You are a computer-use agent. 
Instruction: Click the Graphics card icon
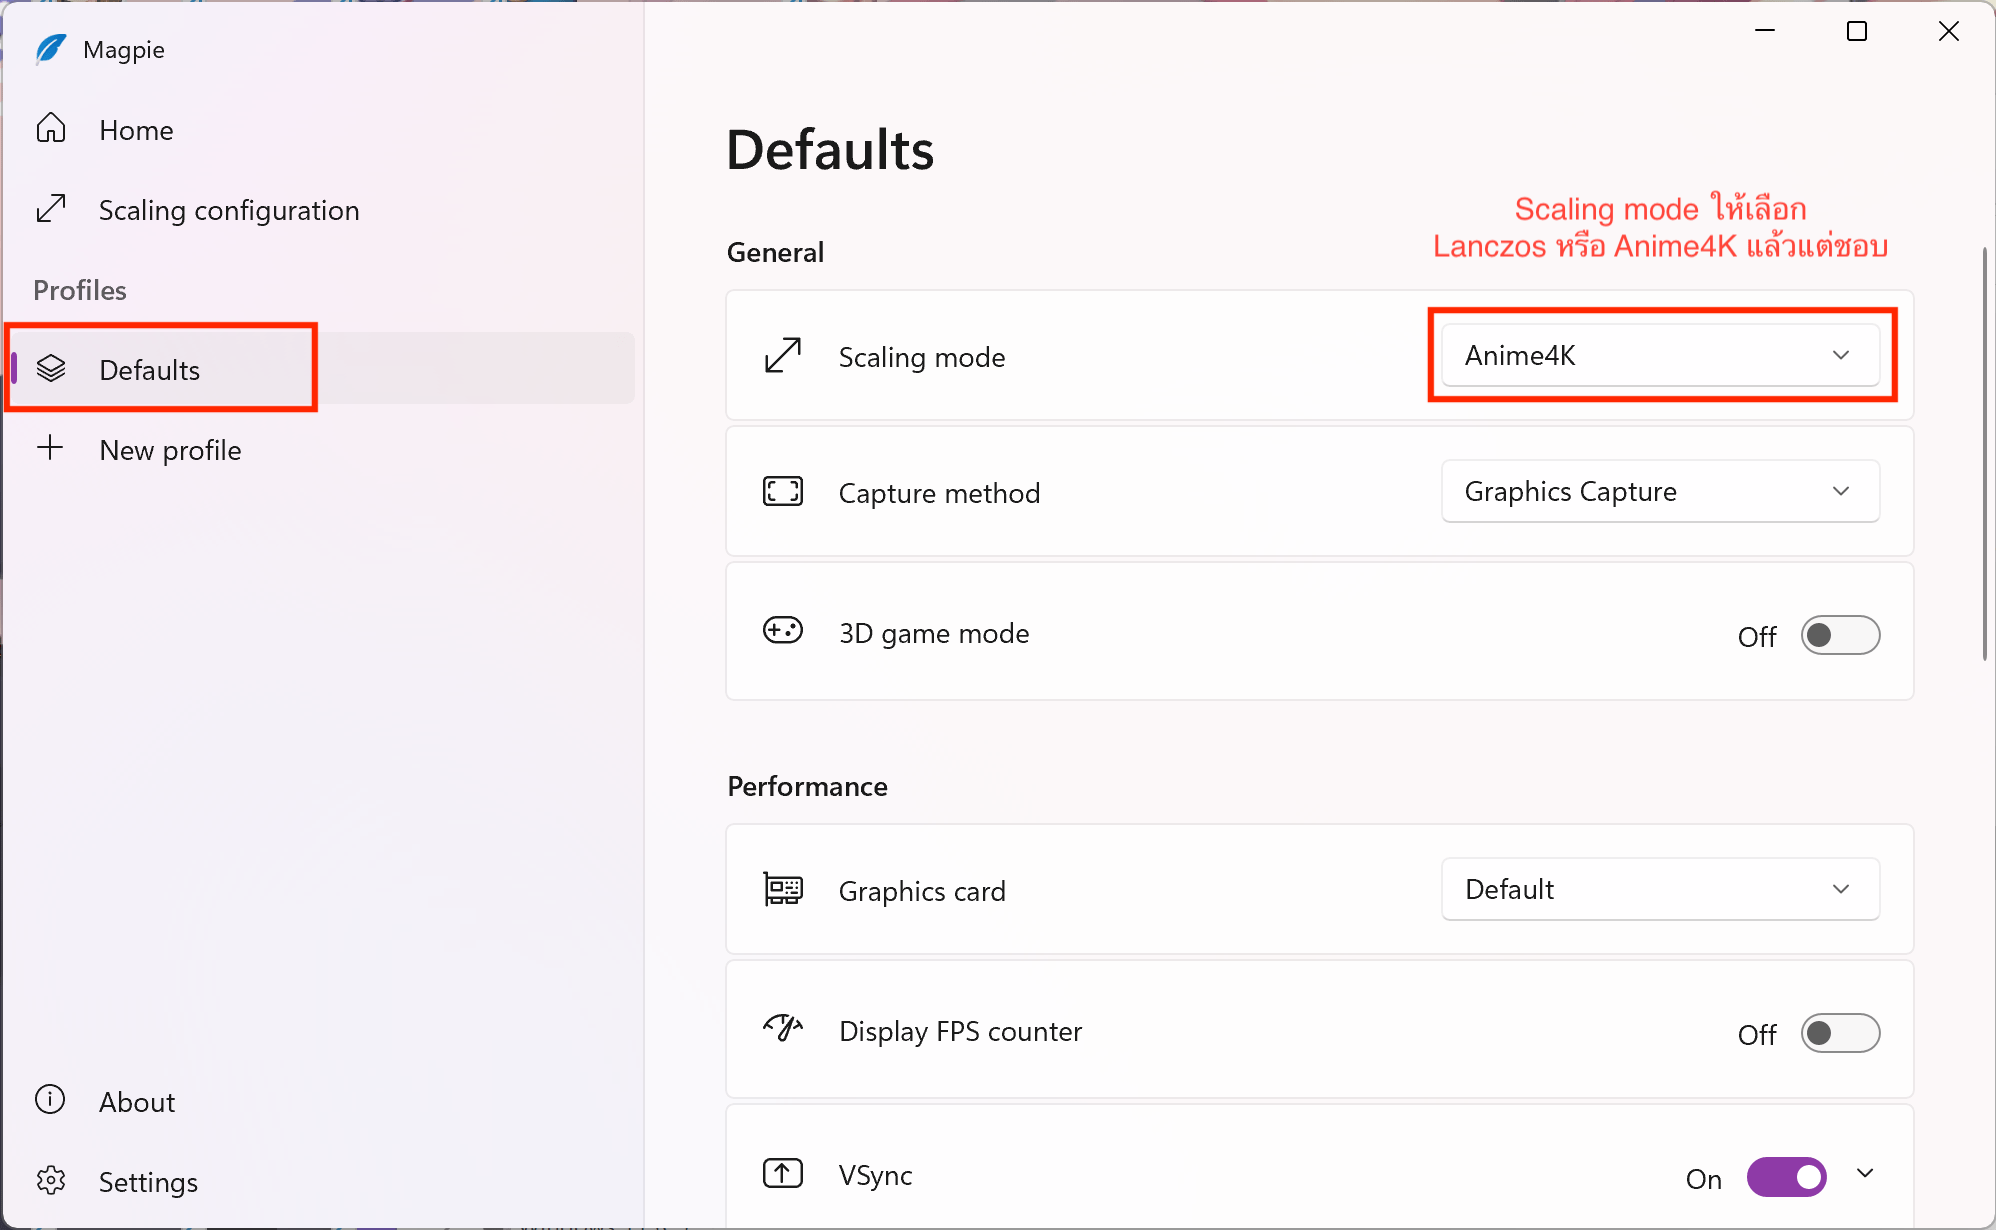(x=782, y=889)
